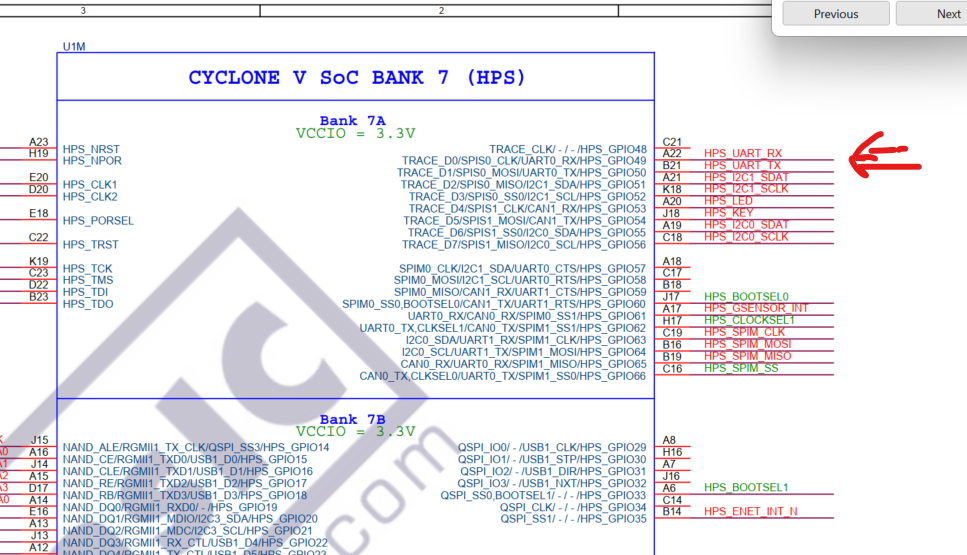Select the HPS_LED net label
This screenshot has height=555, width=967.
(x=728, y=201)
